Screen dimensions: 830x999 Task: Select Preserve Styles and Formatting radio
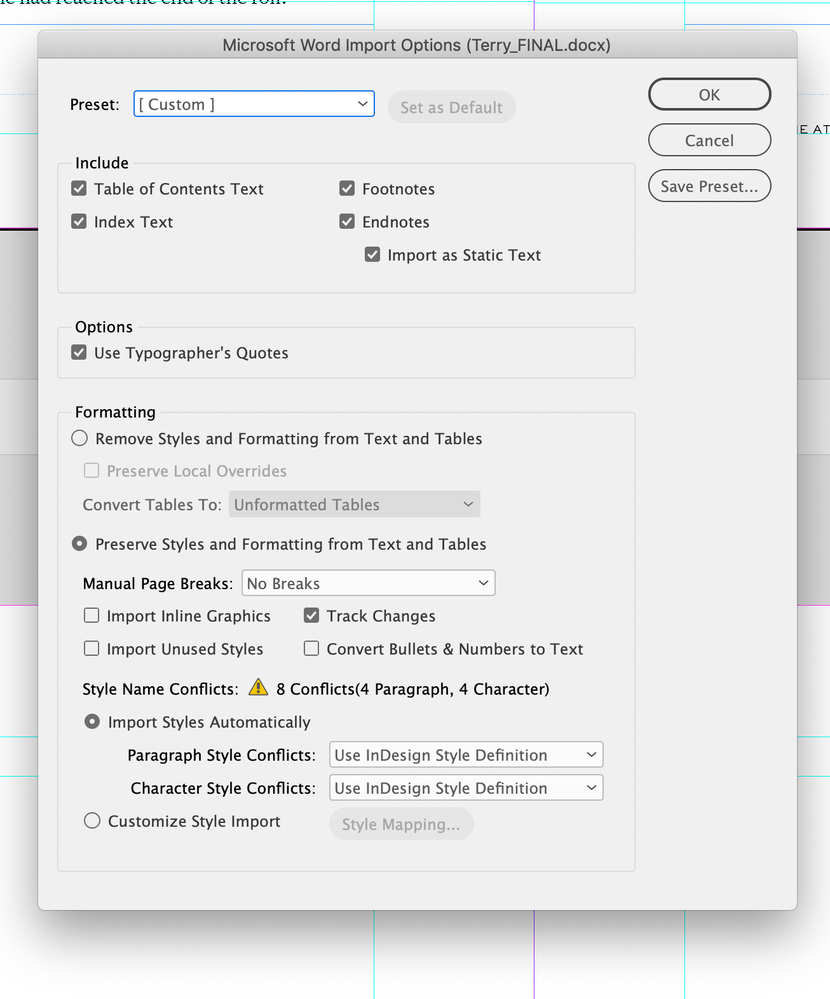point(80,543)
